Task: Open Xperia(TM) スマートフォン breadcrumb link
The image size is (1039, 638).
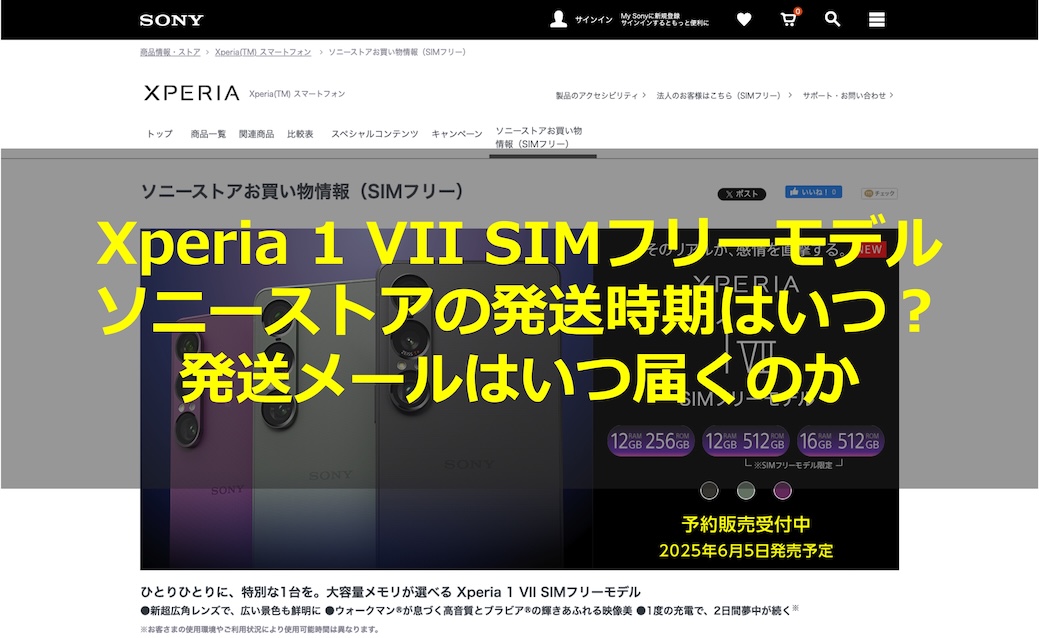Action: point(263,52)
